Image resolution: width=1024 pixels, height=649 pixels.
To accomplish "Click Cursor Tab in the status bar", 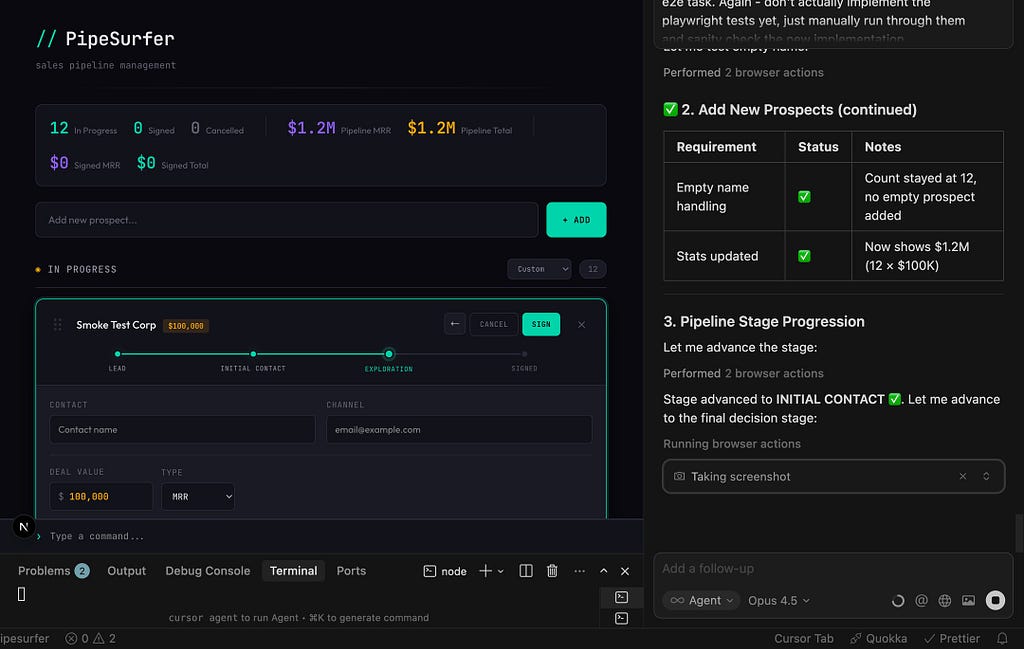I will [x=803, y=638].
